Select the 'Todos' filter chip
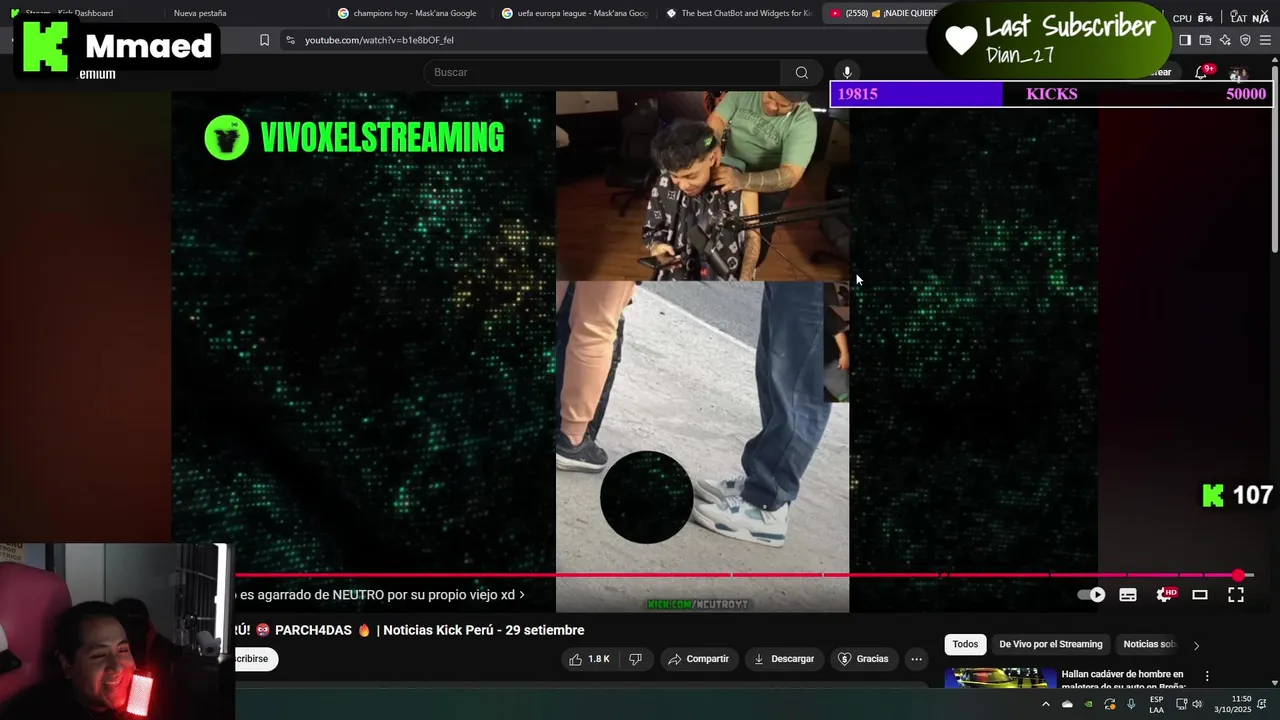Screen dimensions: 1280x720 click(965, 645)
